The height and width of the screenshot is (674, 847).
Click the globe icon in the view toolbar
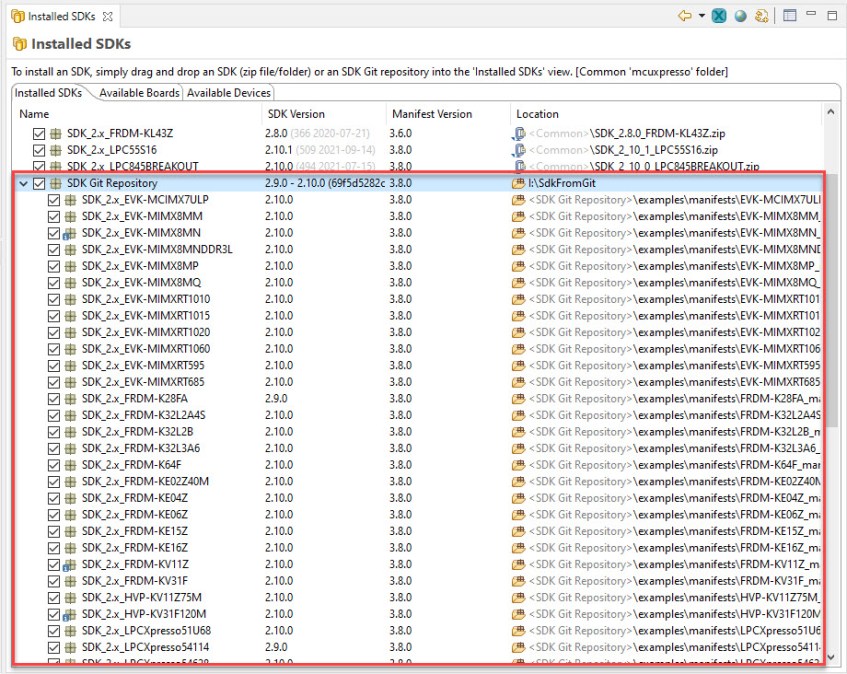tap(741, 16)
